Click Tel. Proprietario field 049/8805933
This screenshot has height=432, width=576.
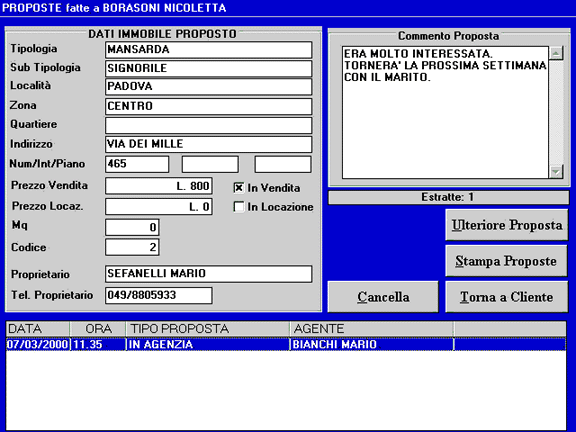pyautogui.click(x=159, y=295)
